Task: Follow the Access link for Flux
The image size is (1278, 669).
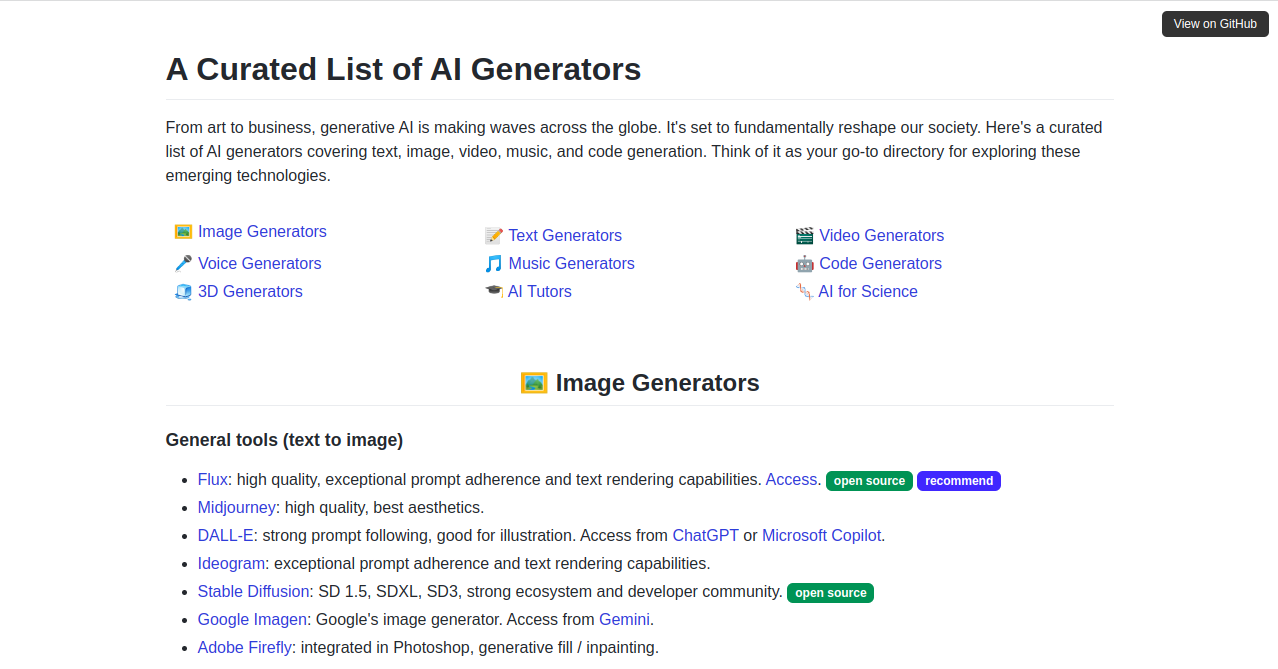Action: pyautogui.click(x=791, y=480)
